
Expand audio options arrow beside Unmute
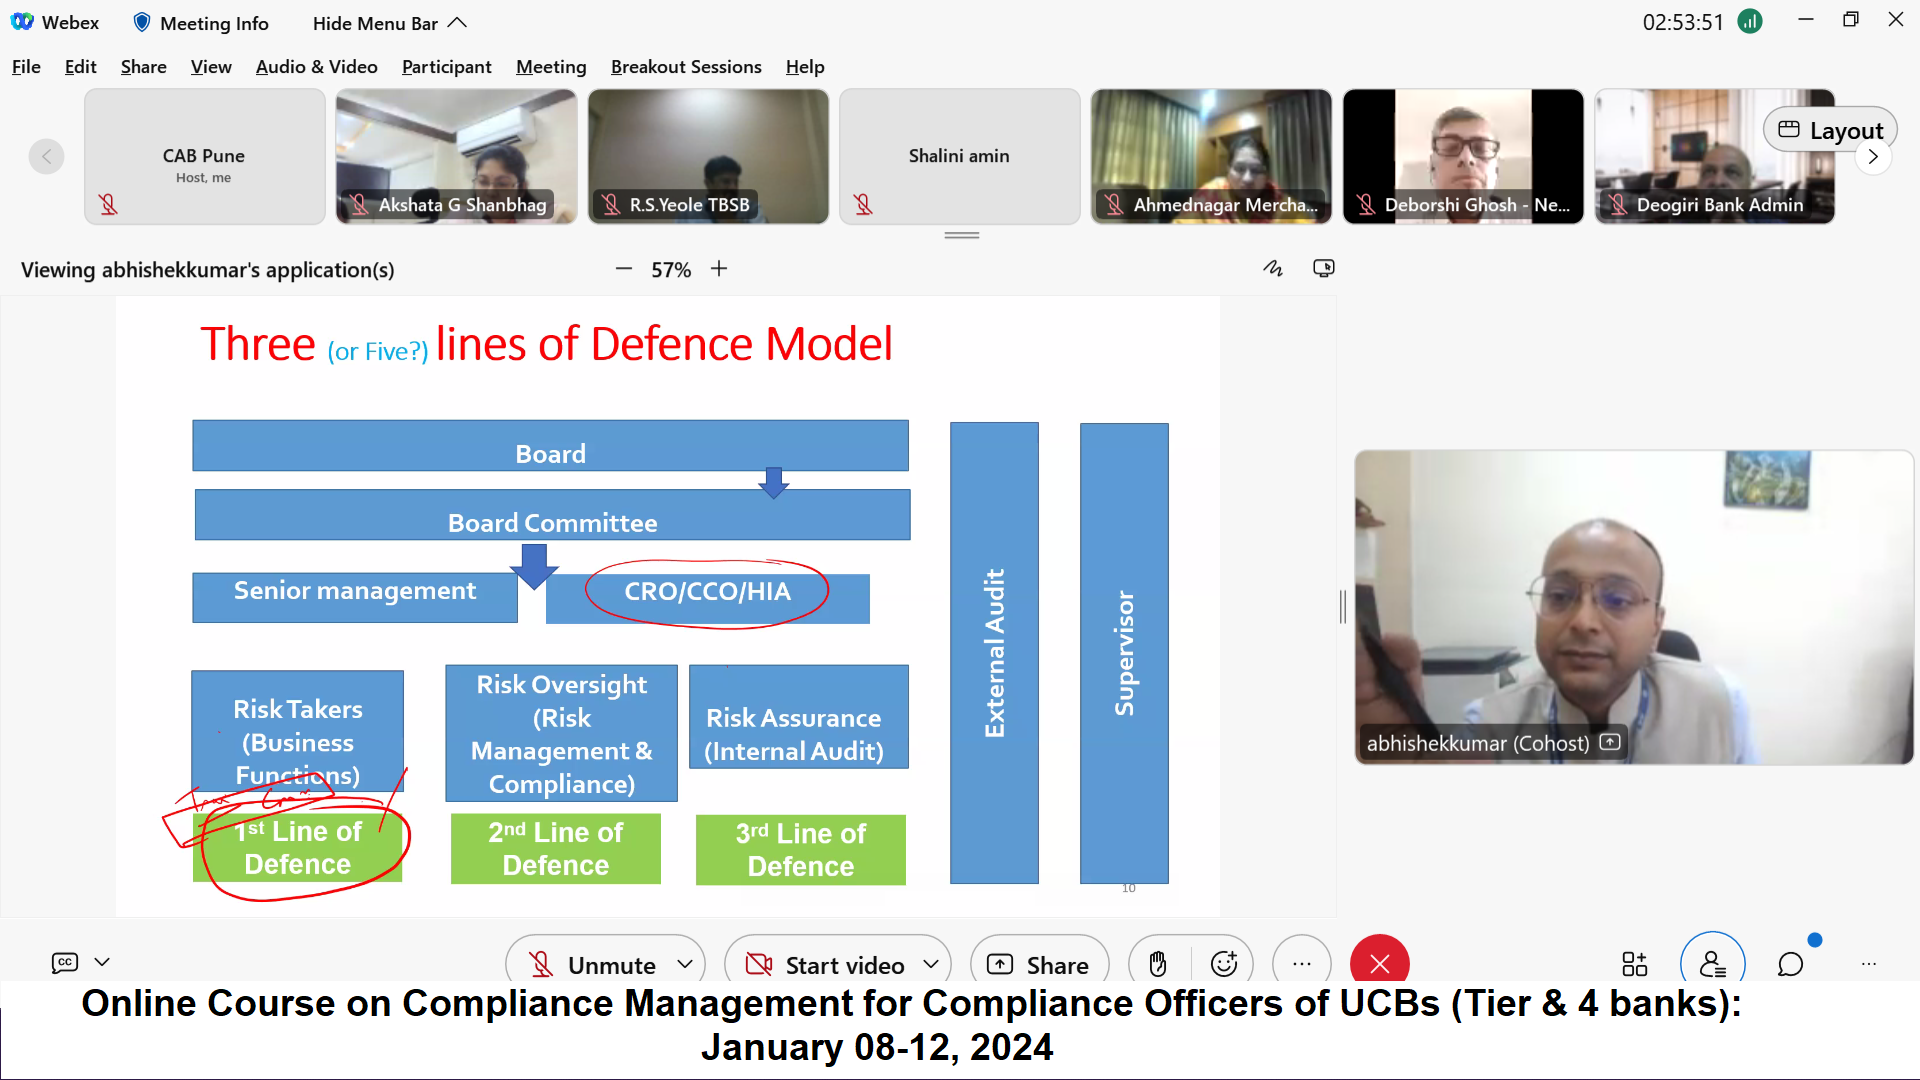point(685,964)
